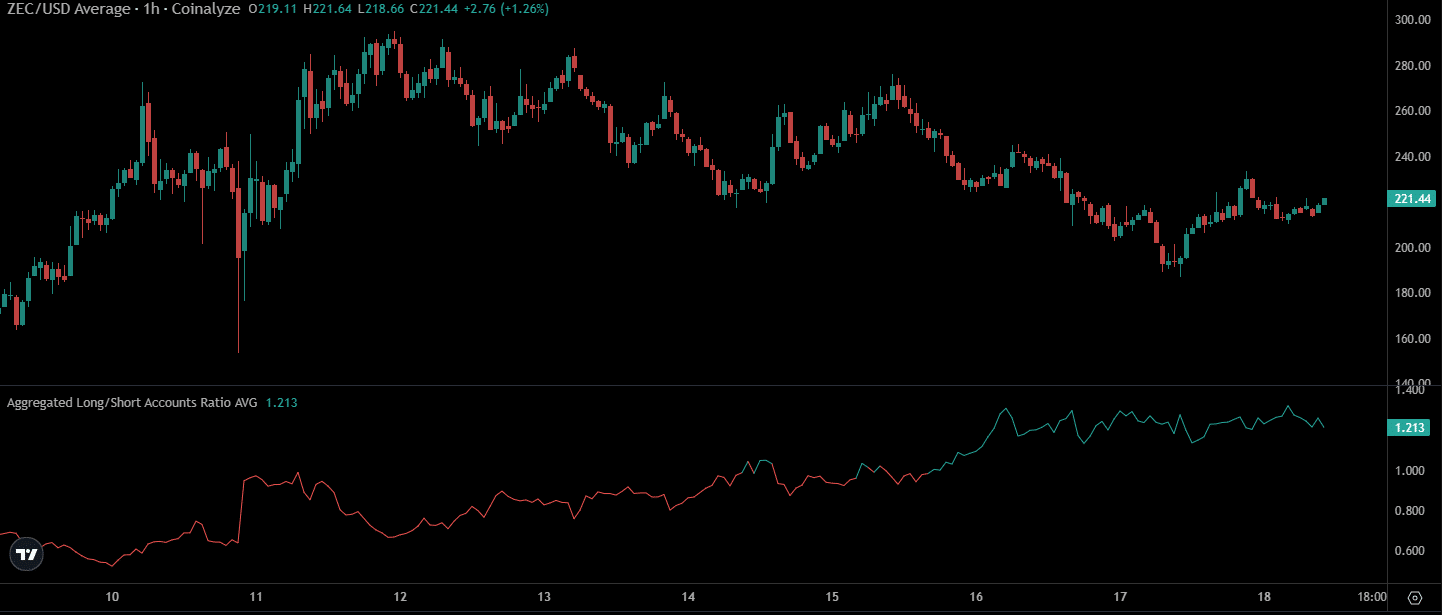The image size is (1442, 615).
Task: Select the Aggregated Long/Short Accounts Ratio legend
Action: point(132,403)
